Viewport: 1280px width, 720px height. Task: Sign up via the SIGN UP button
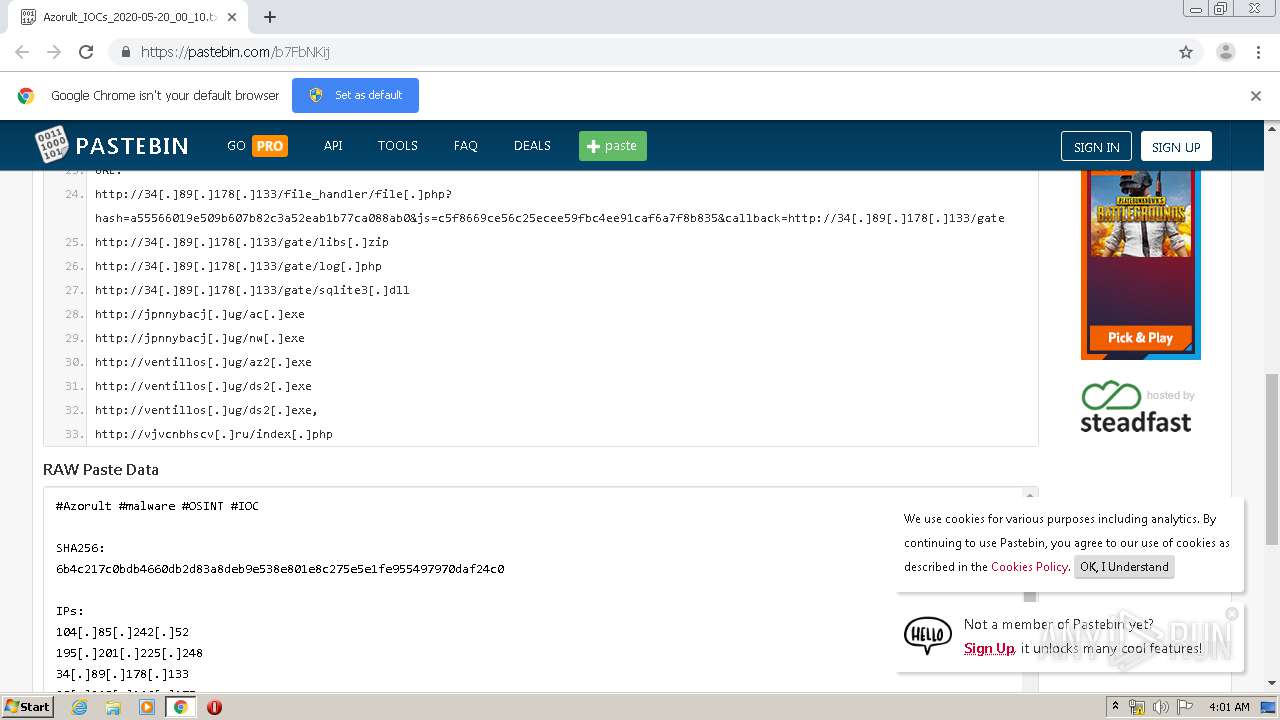pyautogui.click(x=1176, y=145)
